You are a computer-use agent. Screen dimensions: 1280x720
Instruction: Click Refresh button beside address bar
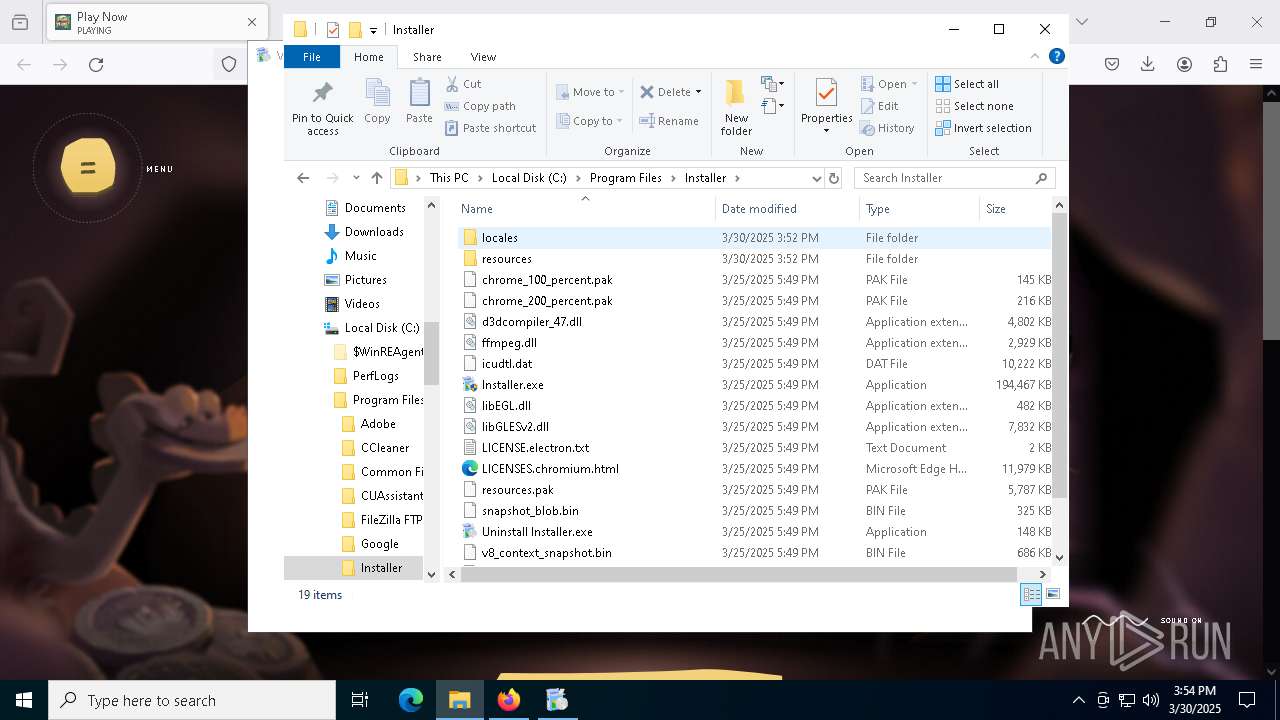point(834,178)
